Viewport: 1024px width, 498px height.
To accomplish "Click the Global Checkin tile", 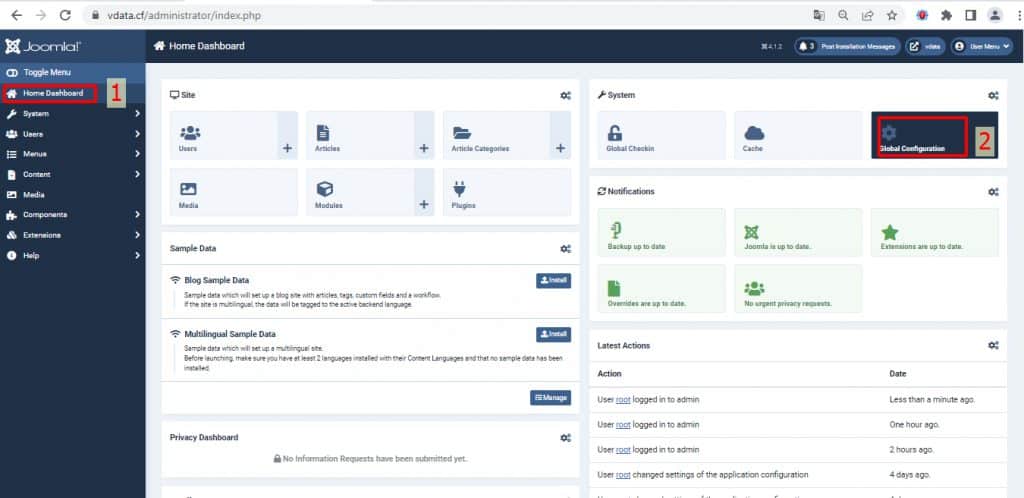I will point(662,135).
